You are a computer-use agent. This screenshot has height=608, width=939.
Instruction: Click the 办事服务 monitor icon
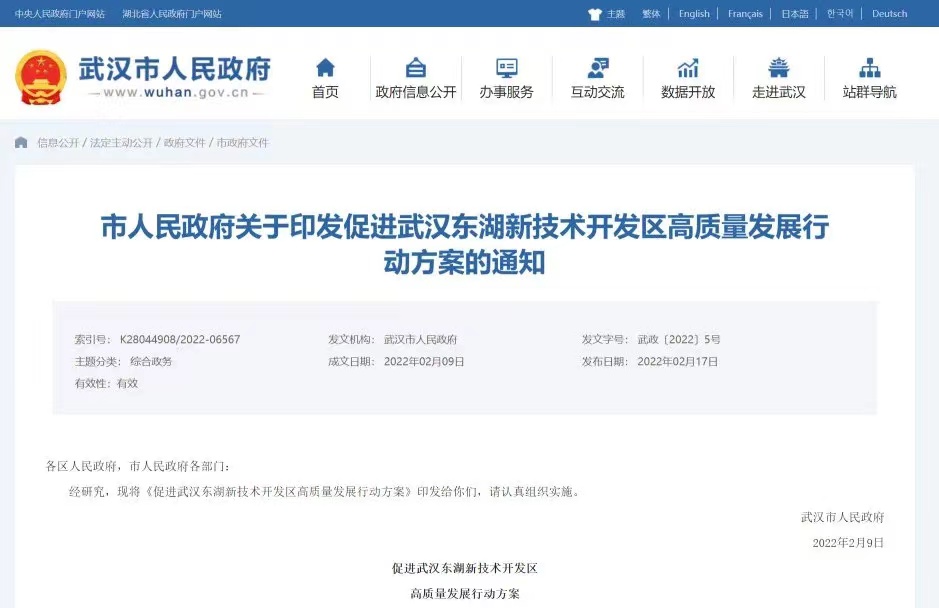tap(507, 68)
